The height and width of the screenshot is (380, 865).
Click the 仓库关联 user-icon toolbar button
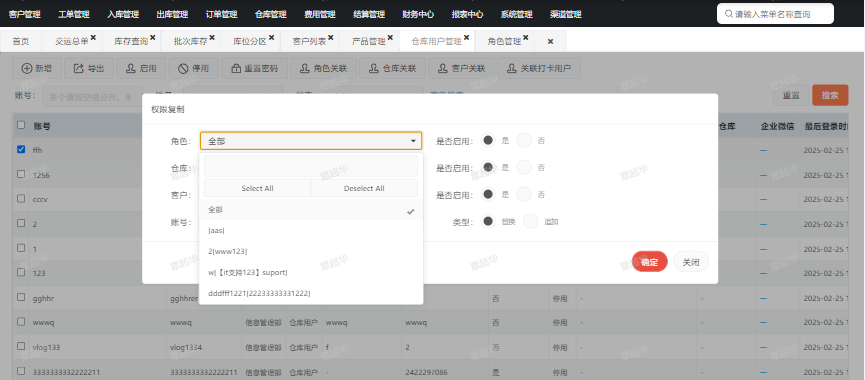[x=392, y=68]
